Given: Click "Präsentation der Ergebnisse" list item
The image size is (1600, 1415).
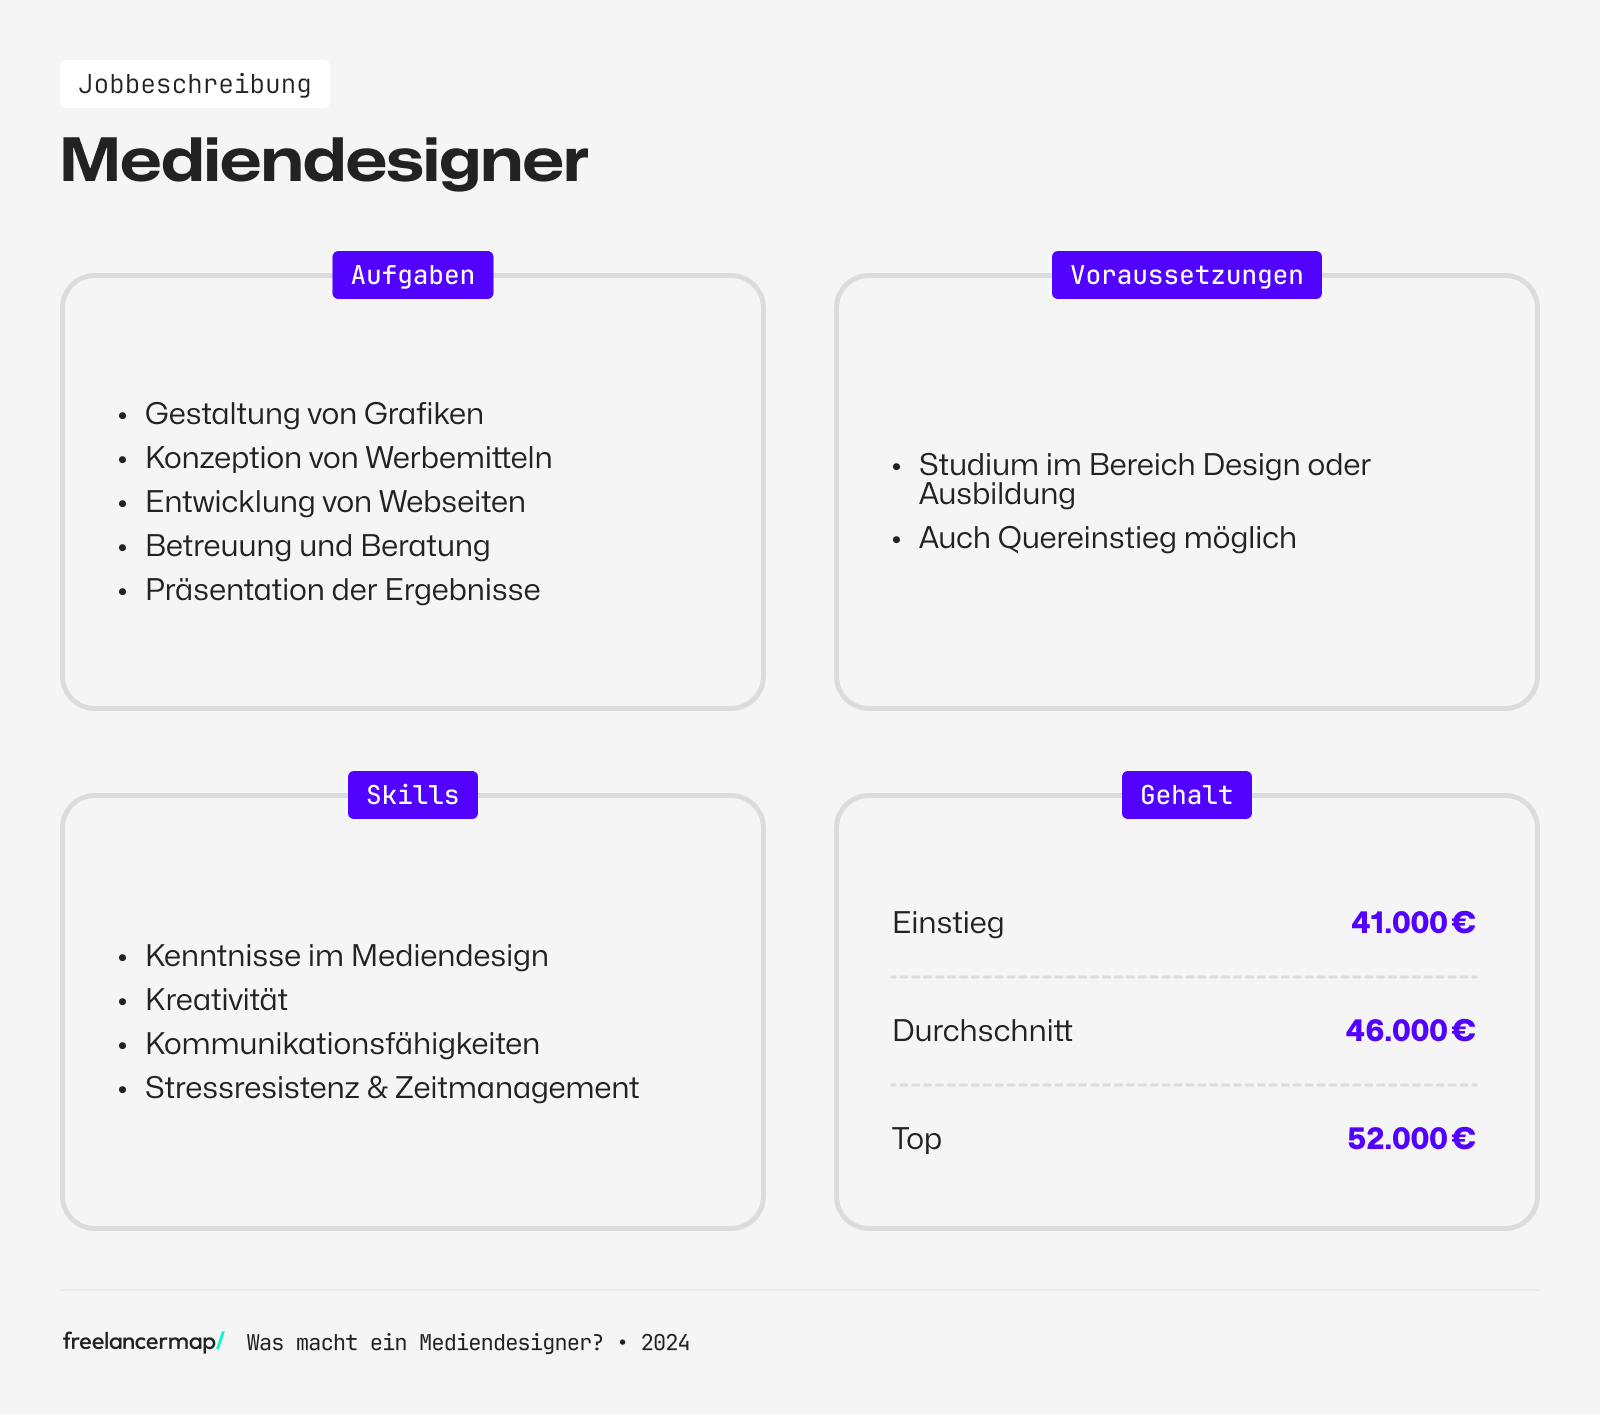Looking at the screenshot, I should click(x=342, y=590).
